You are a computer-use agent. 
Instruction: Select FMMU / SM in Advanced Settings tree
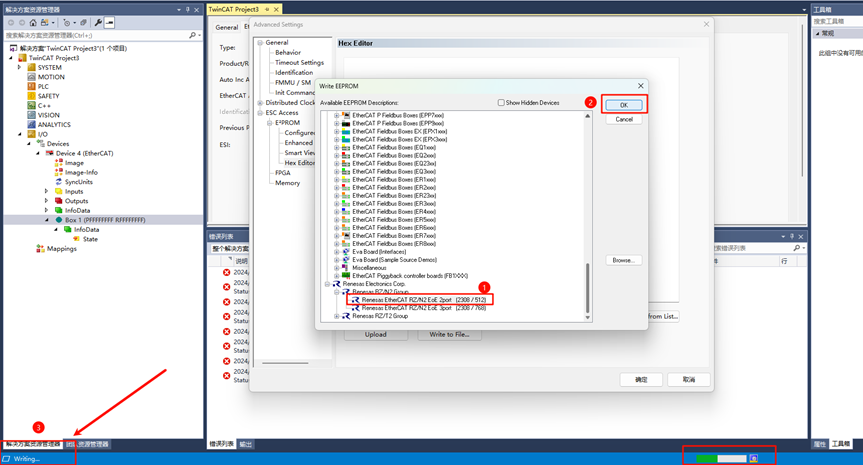[x=293, y=83]
